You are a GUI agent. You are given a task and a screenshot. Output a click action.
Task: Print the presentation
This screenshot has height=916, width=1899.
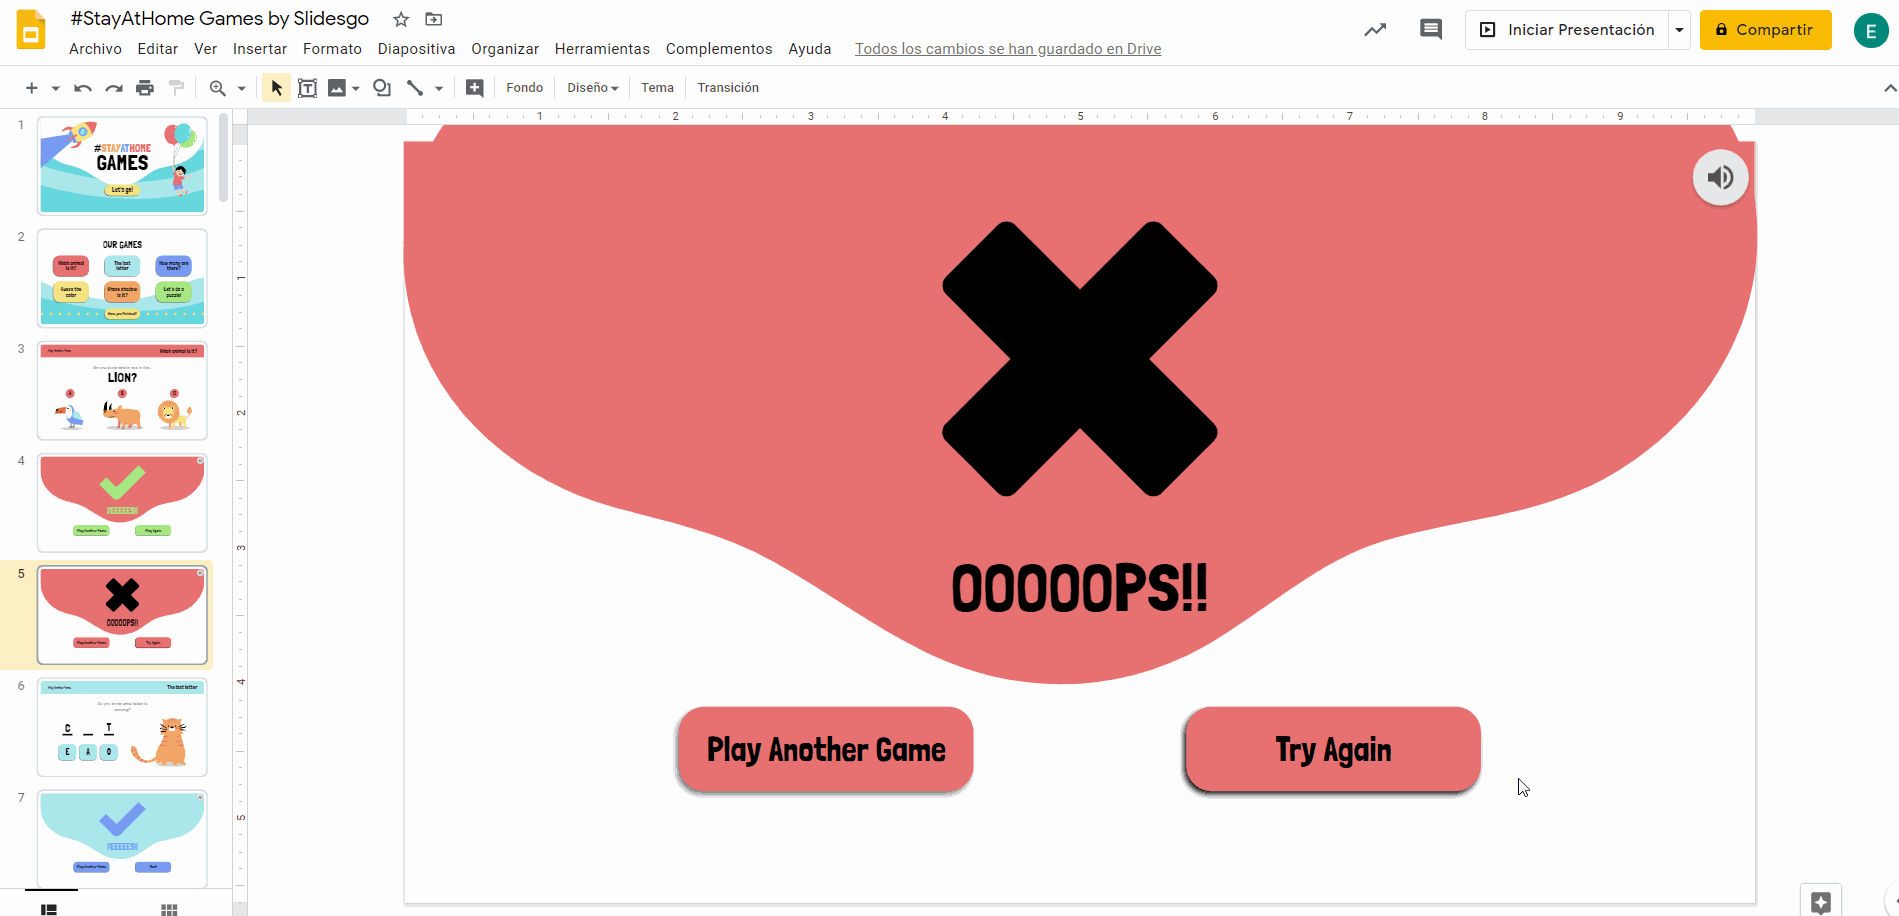pos(145,88)
